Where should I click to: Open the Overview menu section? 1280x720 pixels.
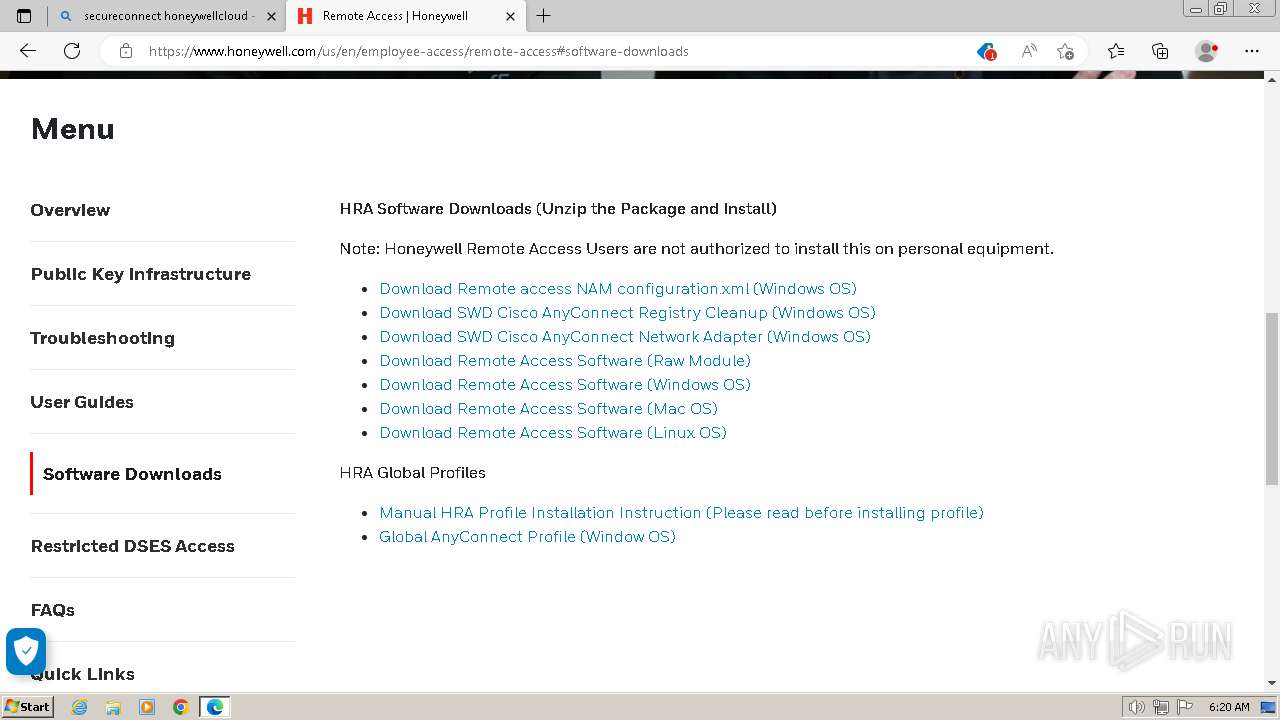(x=70, y=210)
